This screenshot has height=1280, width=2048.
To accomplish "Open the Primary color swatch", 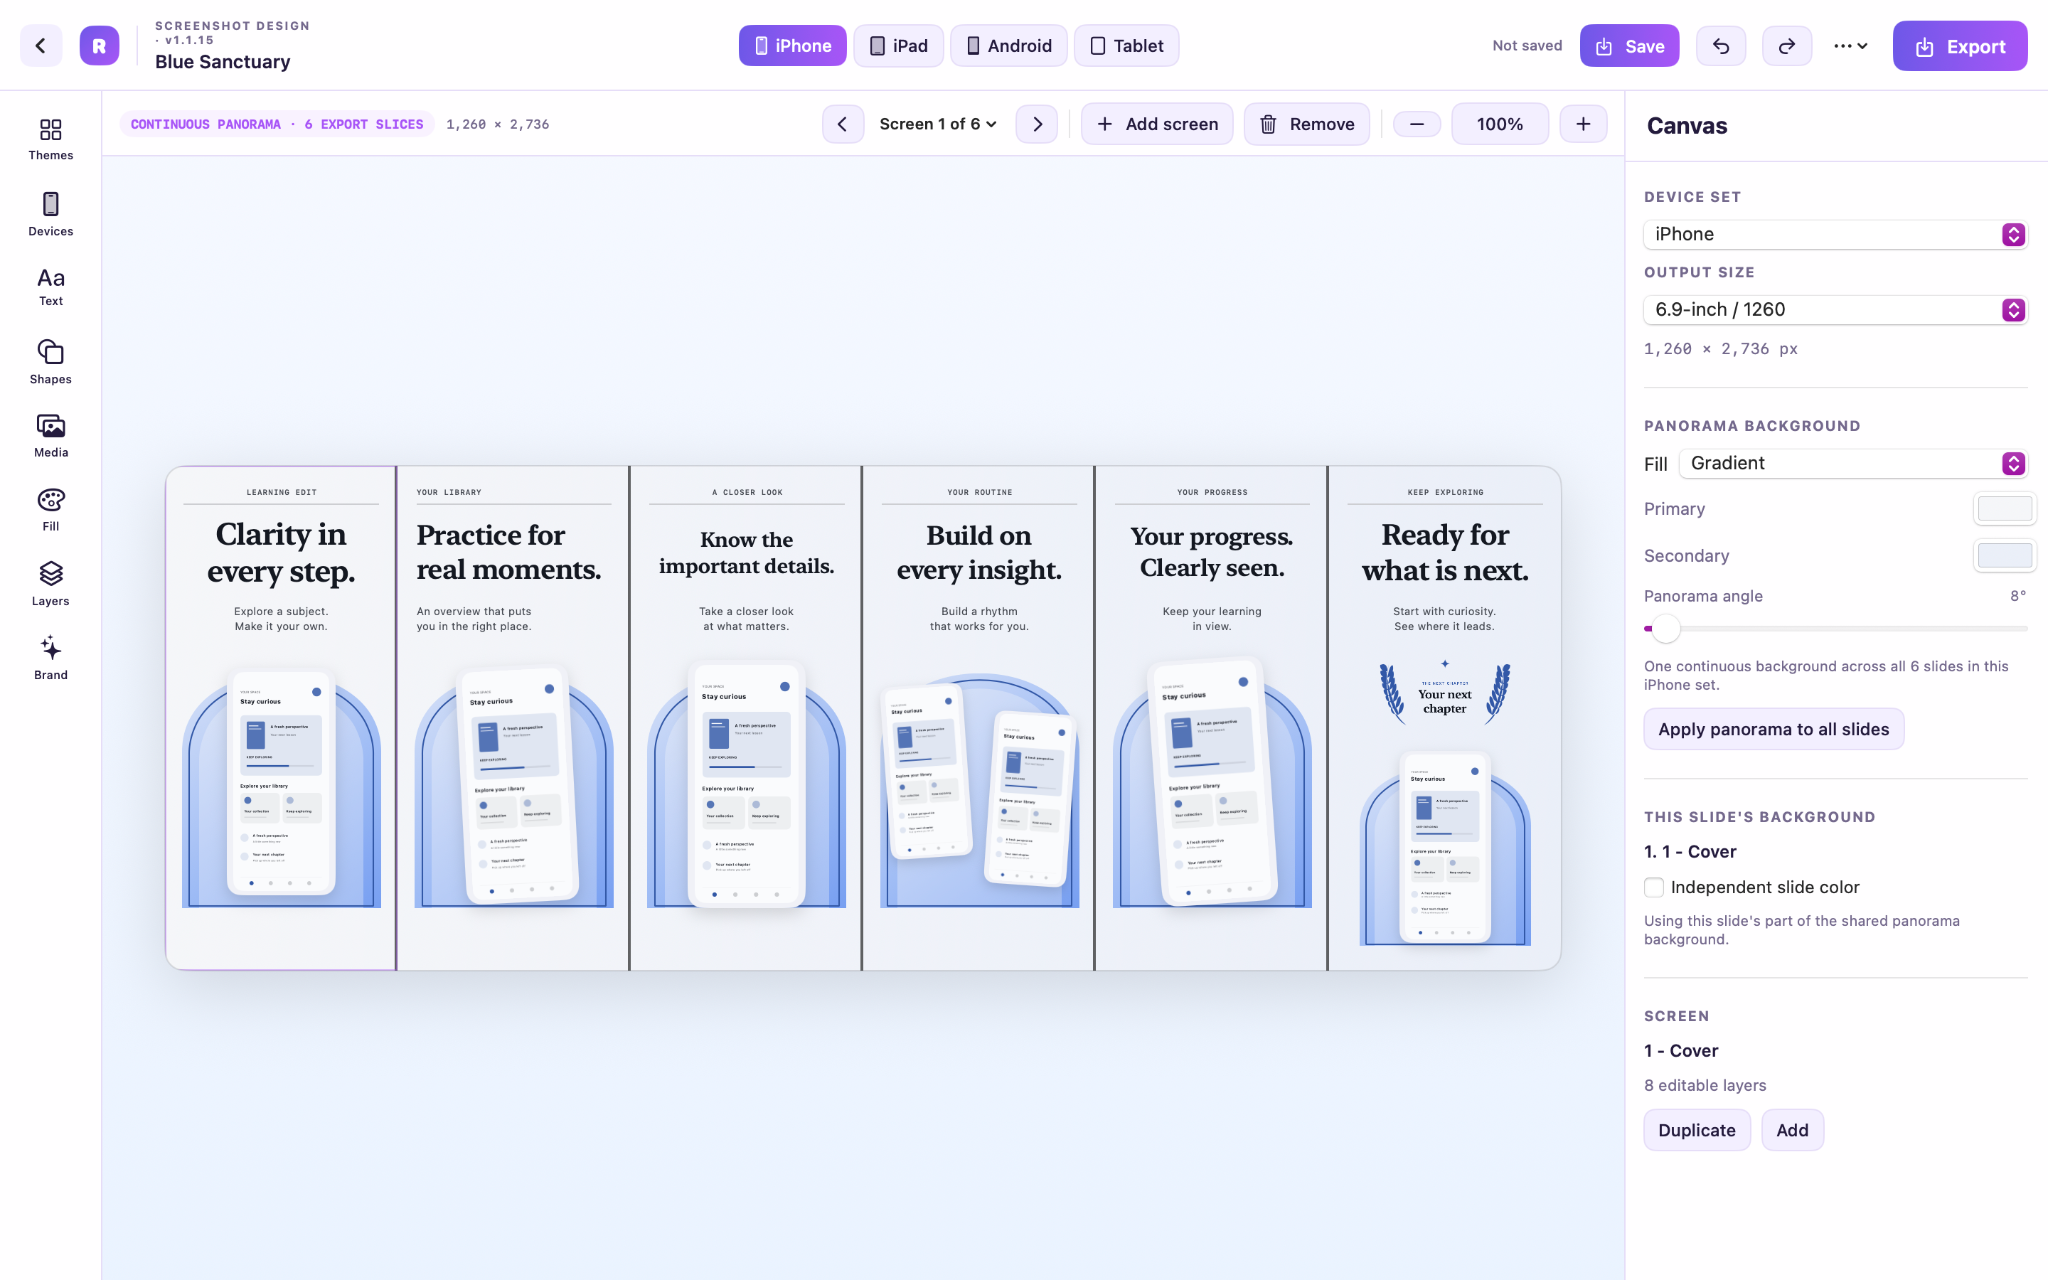I will click(x=2005, y=509).
